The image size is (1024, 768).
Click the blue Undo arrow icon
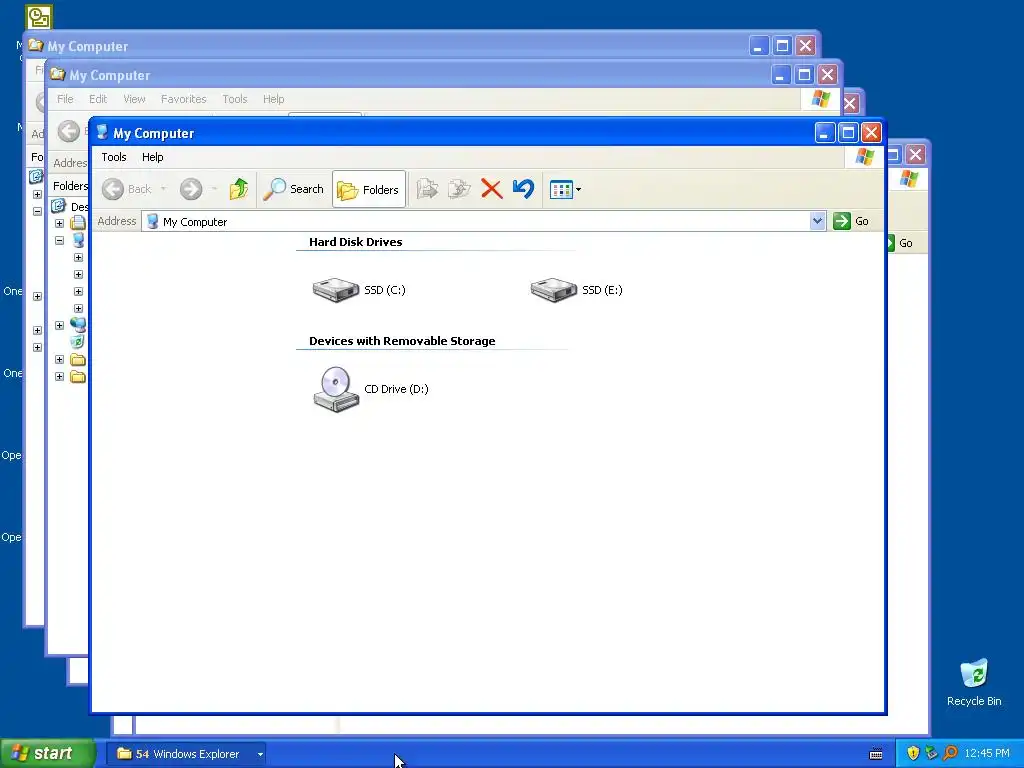(x=523, y=189)
